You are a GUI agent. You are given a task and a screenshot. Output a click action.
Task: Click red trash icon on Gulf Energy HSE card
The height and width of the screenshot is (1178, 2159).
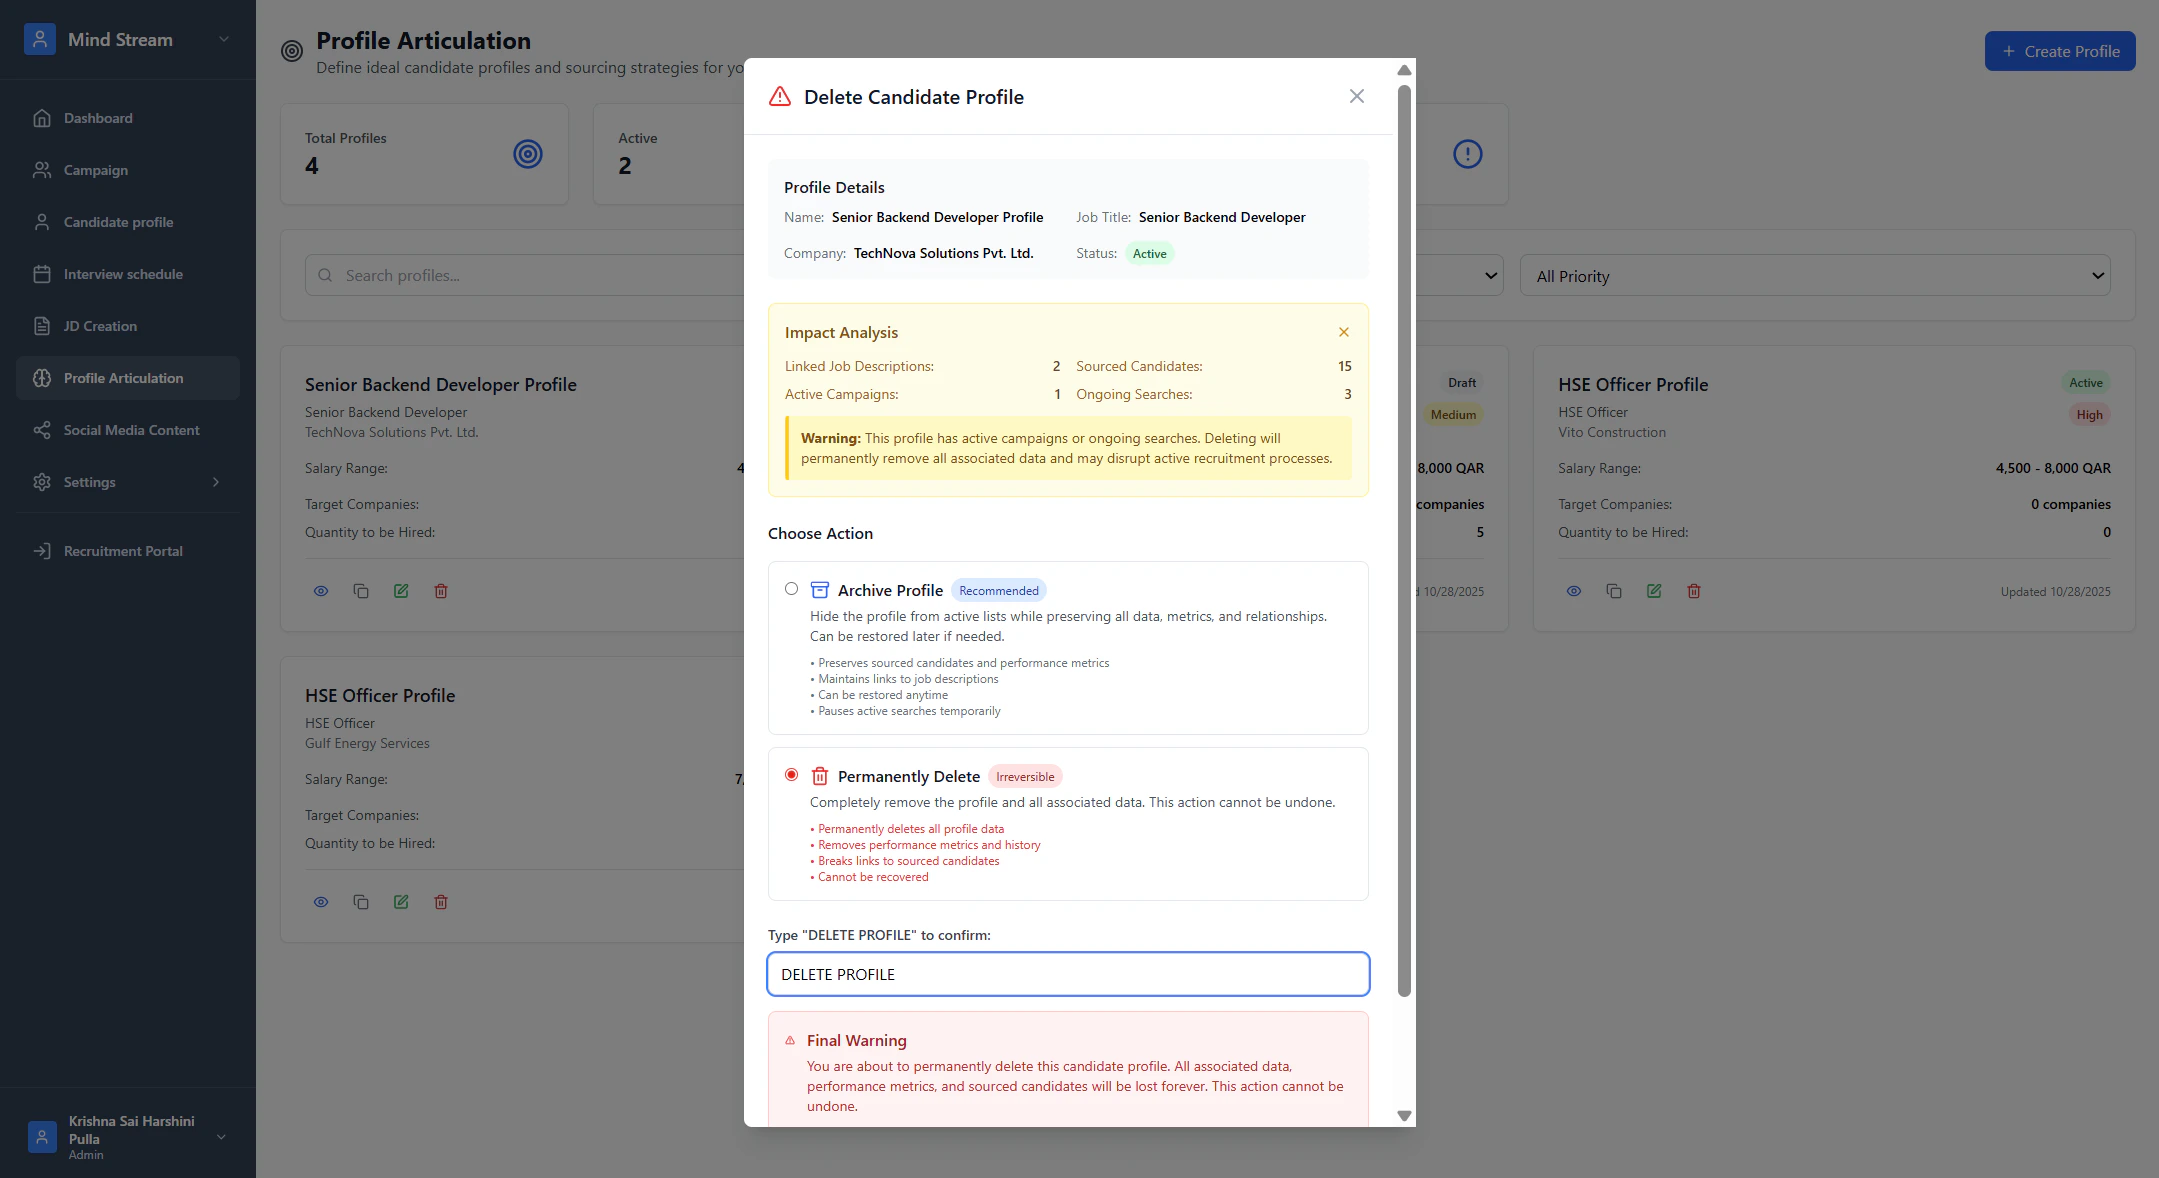tap(441, 902)
